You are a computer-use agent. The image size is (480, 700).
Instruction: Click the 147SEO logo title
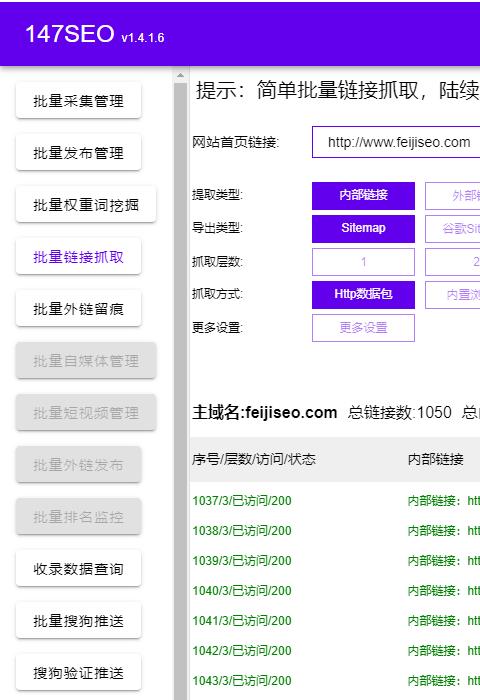(95, 34)
